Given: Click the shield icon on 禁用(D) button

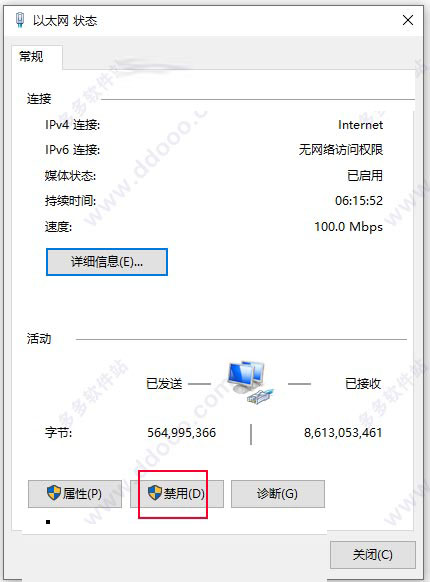Looking at the screenshot, I should 155,493.
